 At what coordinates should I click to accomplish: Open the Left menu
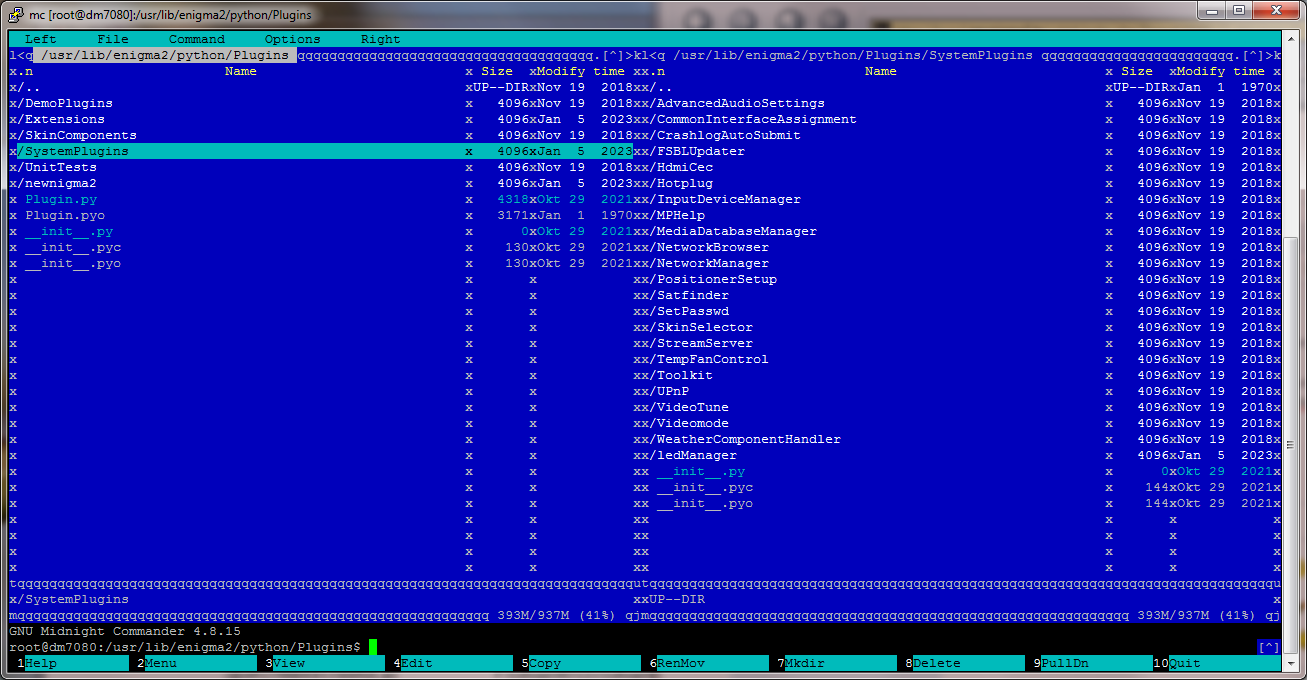click(40, 39)
